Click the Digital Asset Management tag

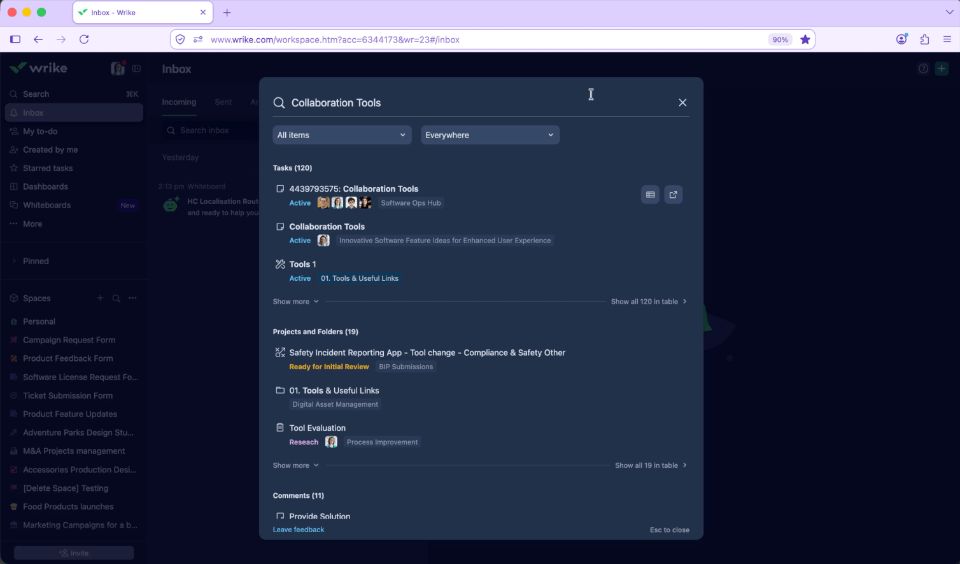(335, 404)
